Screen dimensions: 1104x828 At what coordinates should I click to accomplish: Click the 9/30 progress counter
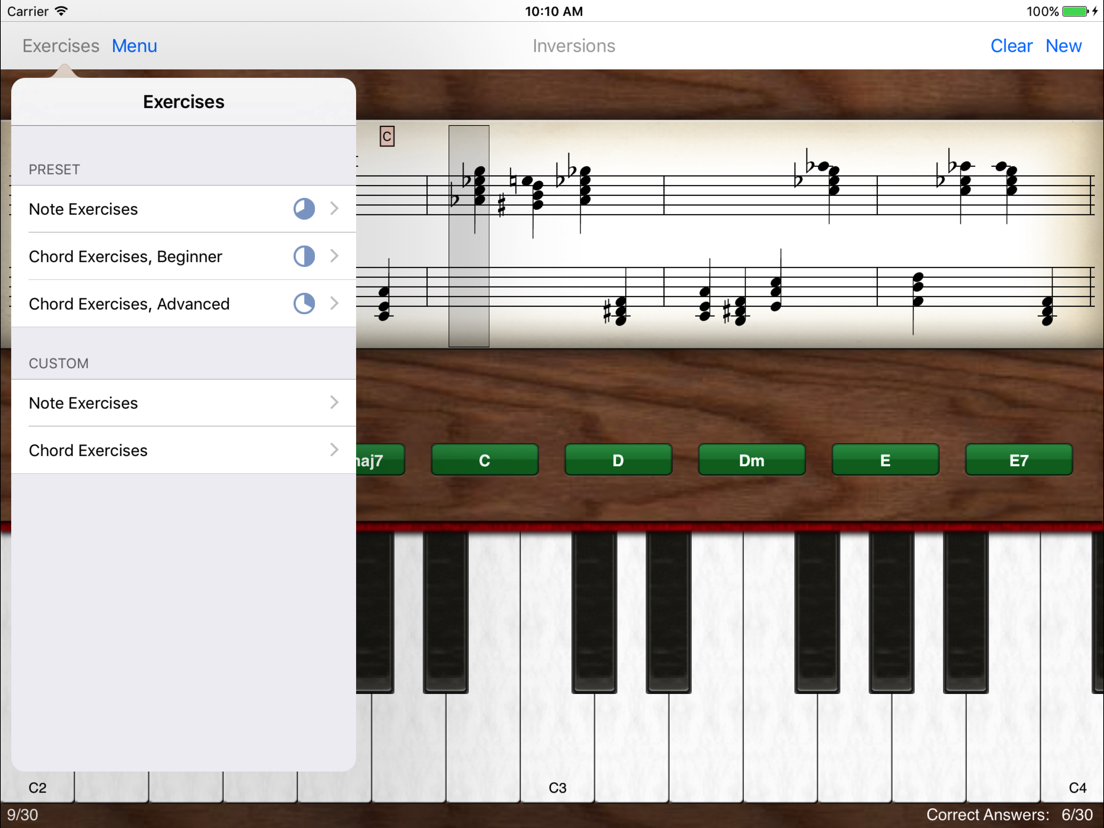pos(23,815)
